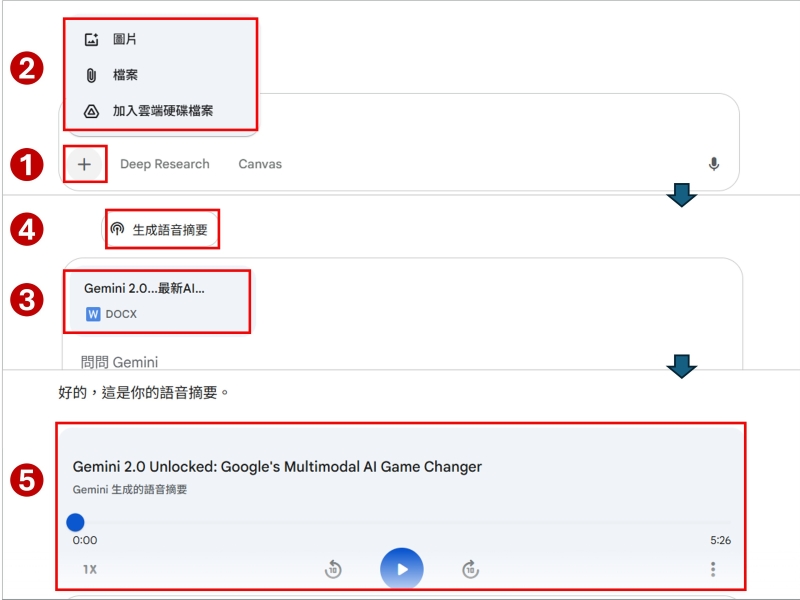Click the text 好的，這是你的語音摘要。
The height and width of the screenshot is (600, 800).
144,392
